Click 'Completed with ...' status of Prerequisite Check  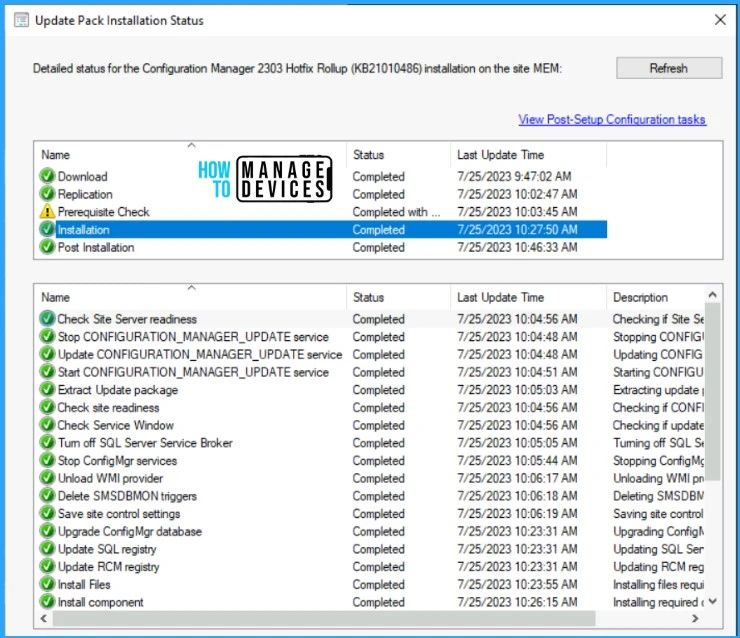[x=396, y=212]
